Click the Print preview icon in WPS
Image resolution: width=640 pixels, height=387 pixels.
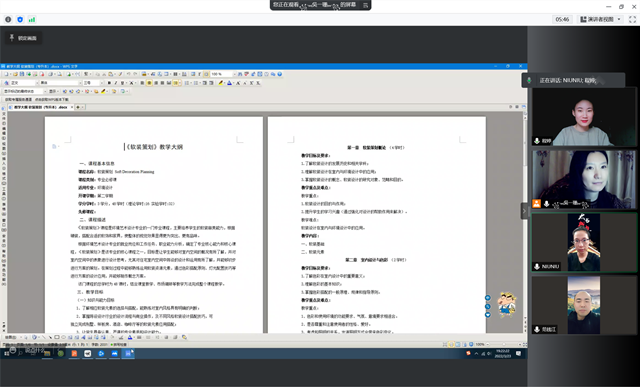click(59, 74)
